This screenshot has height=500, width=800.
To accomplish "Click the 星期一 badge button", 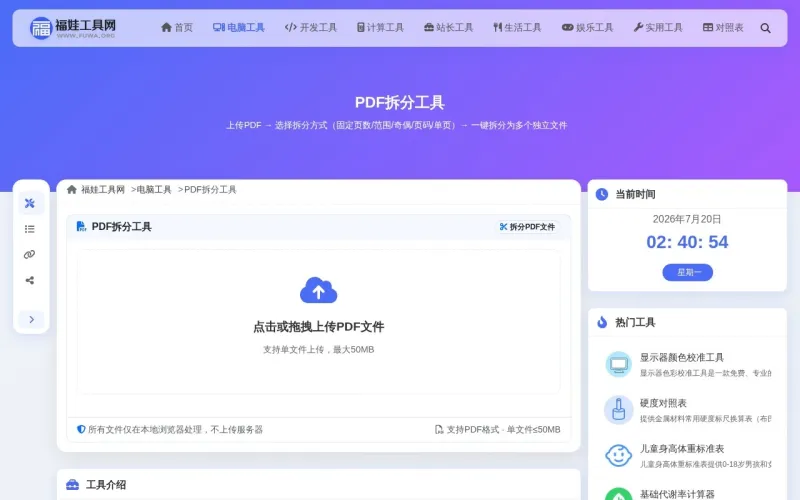I will click(687, 272).
